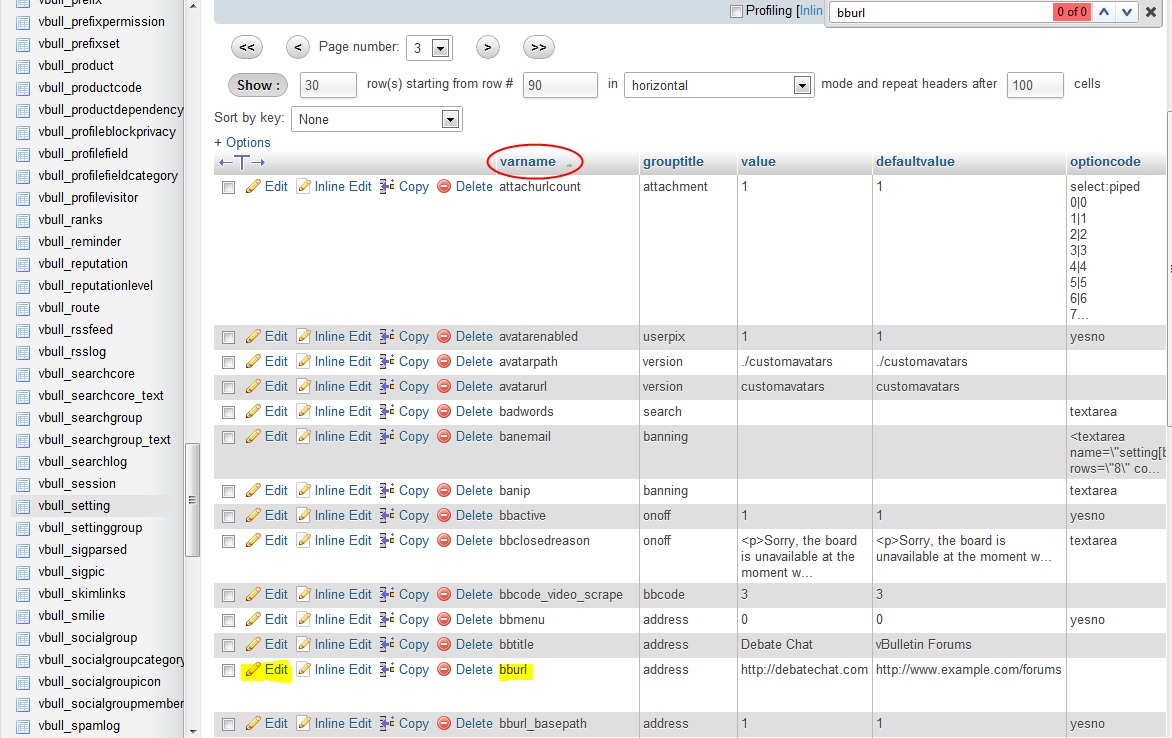
Task: Open vbull_profilefield table in sidebar
Action: [83, 154]
